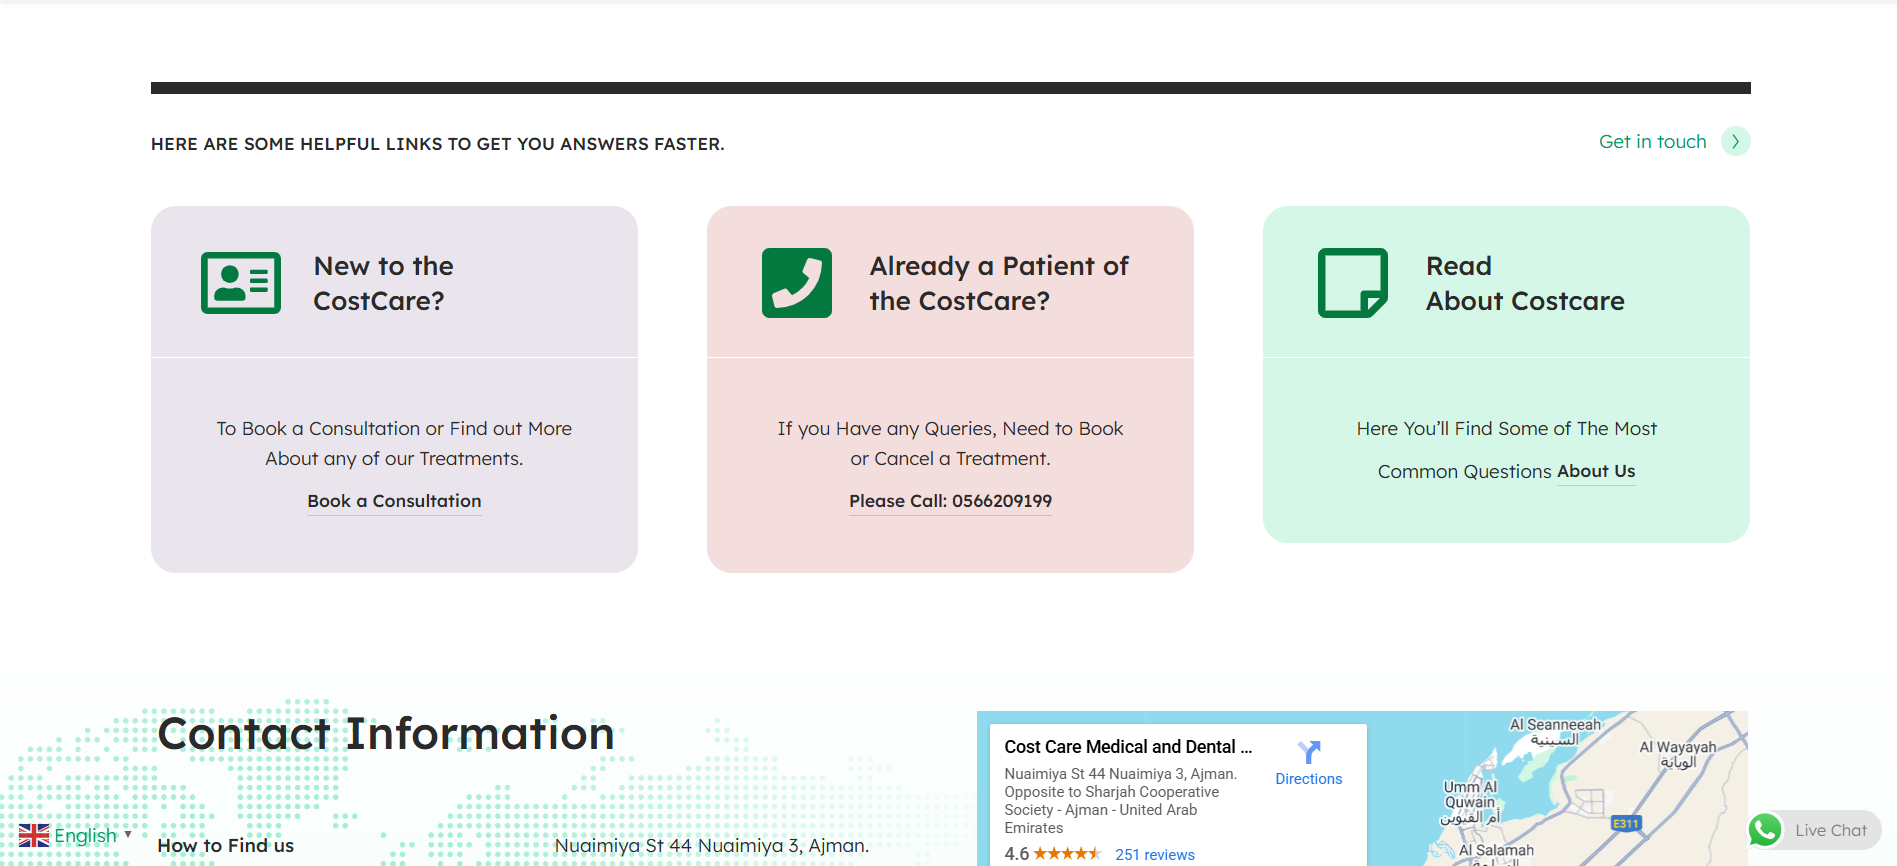Click the Get in touch link

[1653, 142]
